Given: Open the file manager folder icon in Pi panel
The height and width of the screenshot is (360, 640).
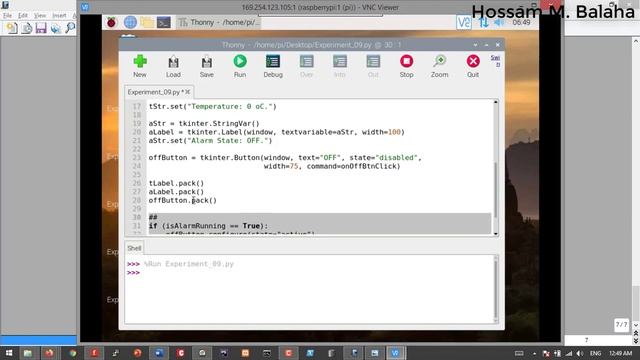Looking at the screenshot, I should (147, 22).
